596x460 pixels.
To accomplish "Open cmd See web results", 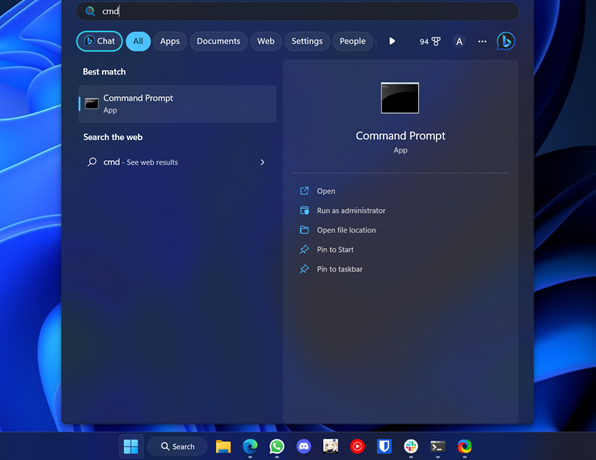I will (x=178, y=162).
